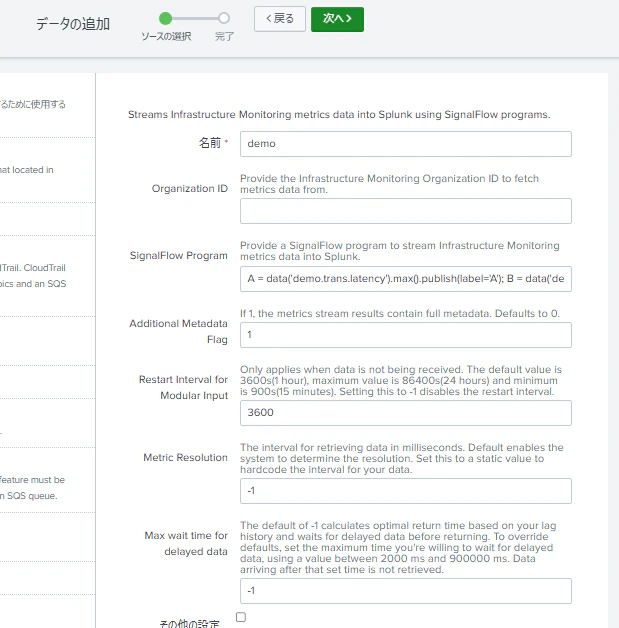Screen dimensions: 619x628
Task: Click the sidebar text ending in ために使用する
Action: 33,105
